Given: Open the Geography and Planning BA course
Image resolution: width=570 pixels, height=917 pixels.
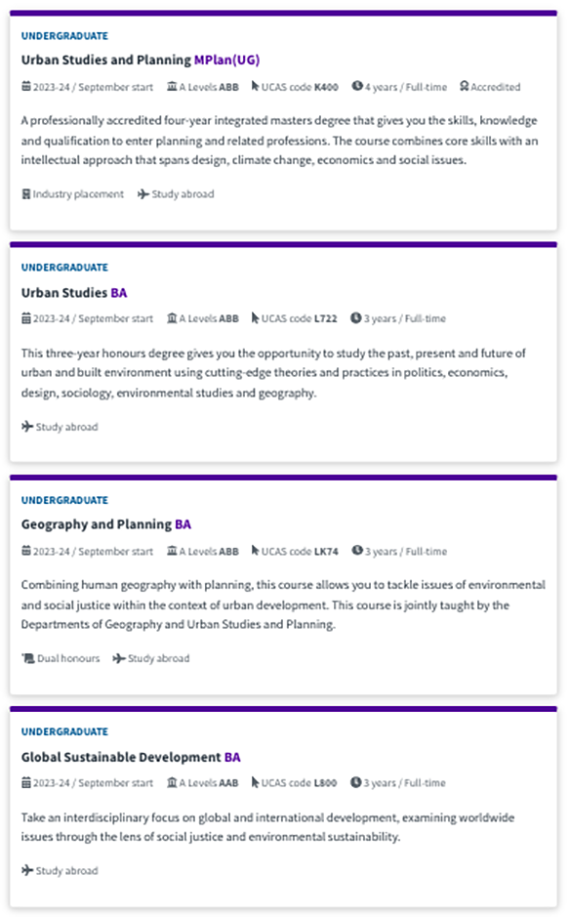Looking at the screenshot, I should click(x=106, y=525).
